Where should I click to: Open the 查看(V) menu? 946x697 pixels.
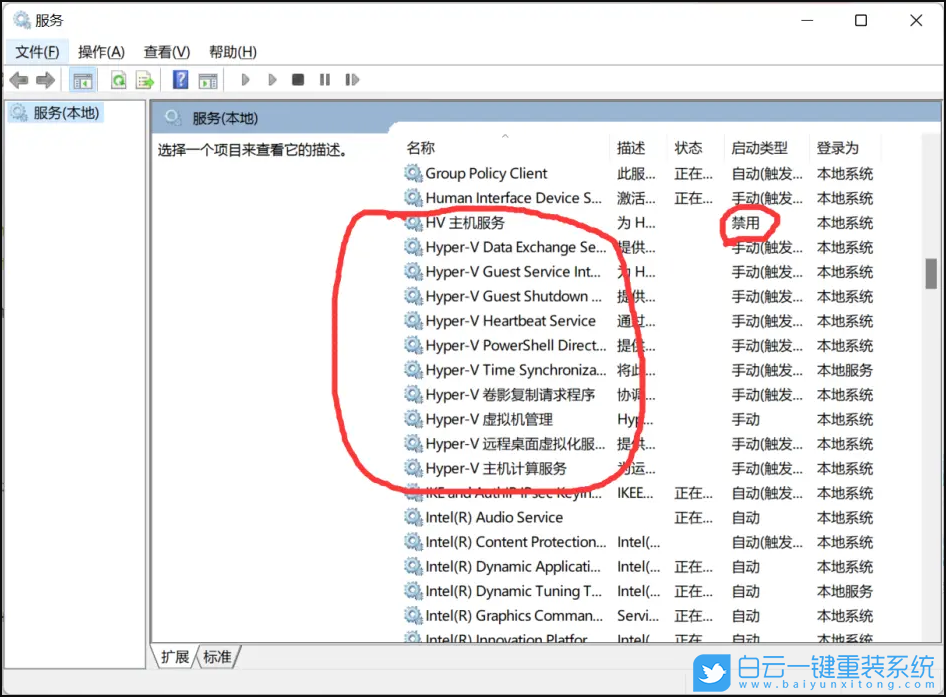(166, 51)
